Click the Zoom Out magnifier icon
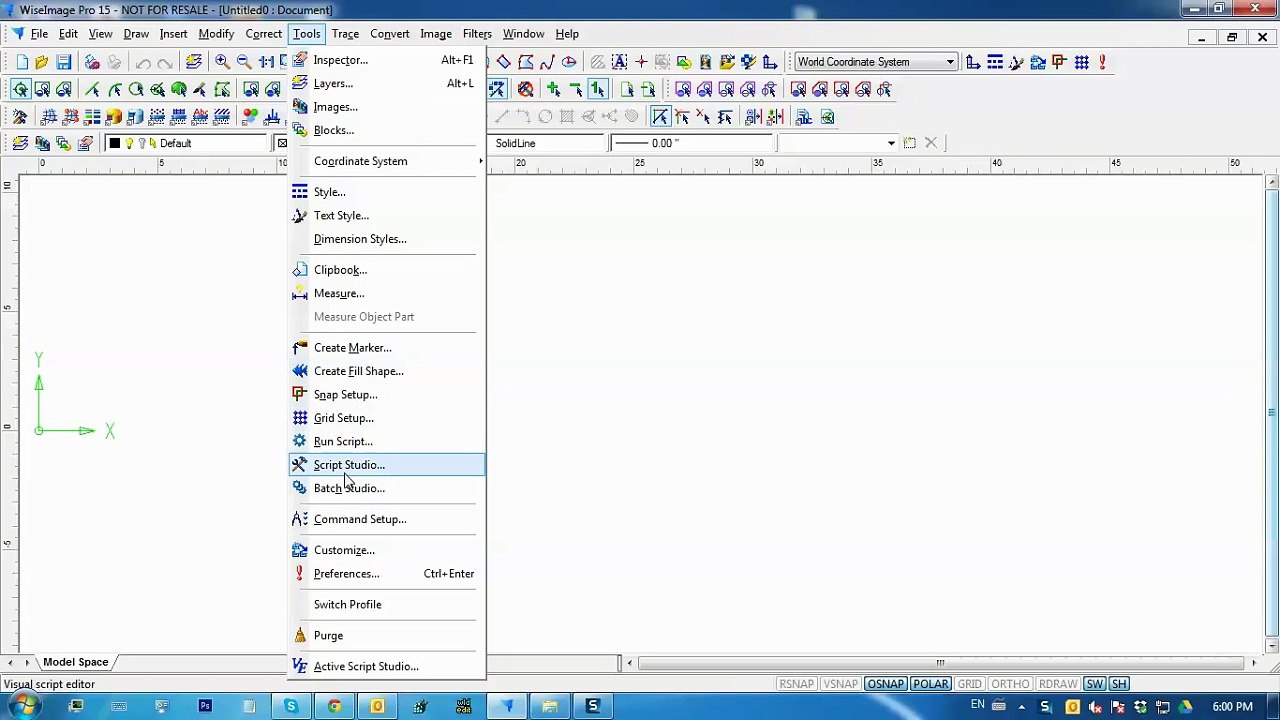 244,62
